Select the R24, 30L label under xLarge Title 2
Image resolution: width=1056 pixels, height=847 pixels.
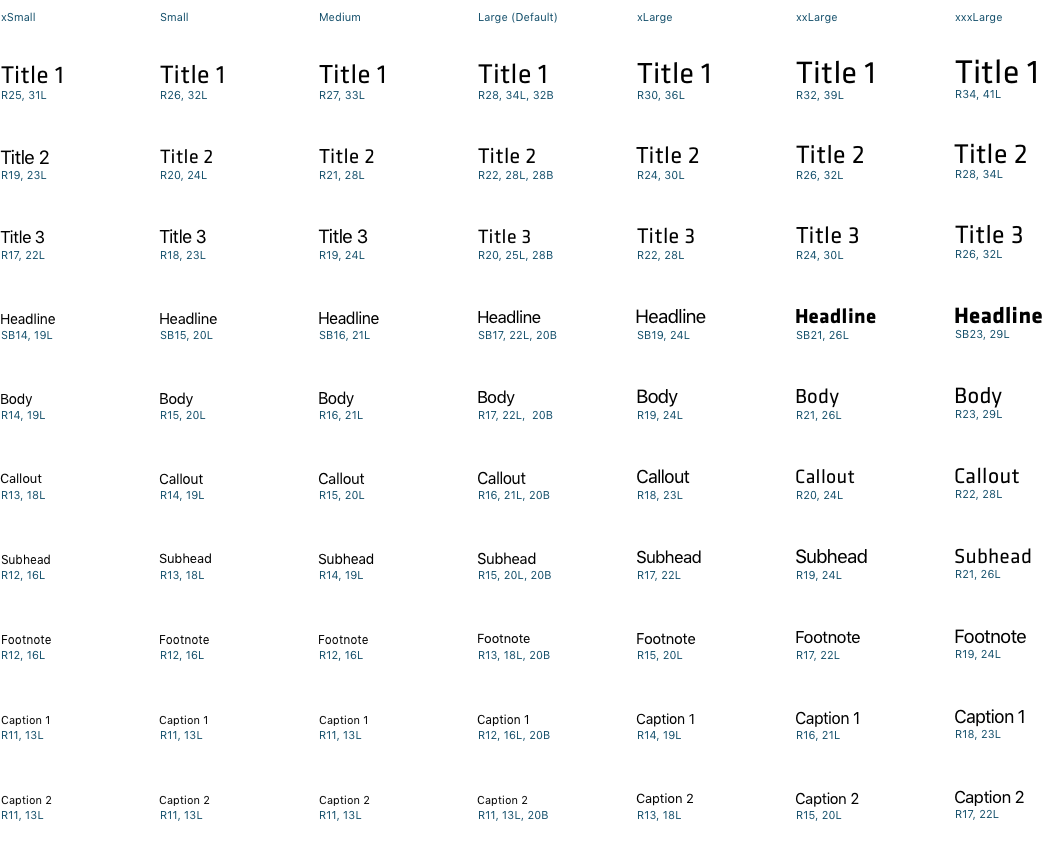pyautogui.click(x=660, y=176)
